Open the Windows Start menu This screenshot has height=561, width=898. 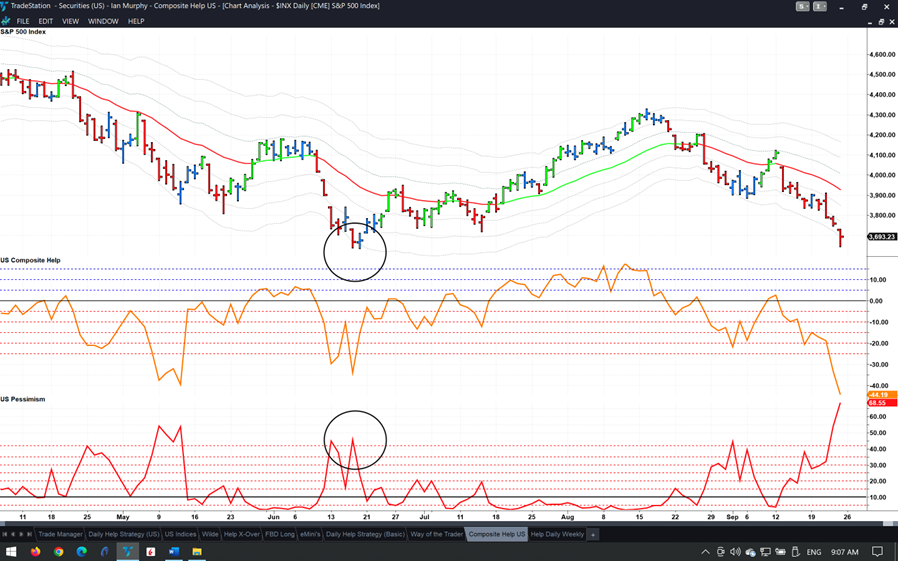(12, 552)
